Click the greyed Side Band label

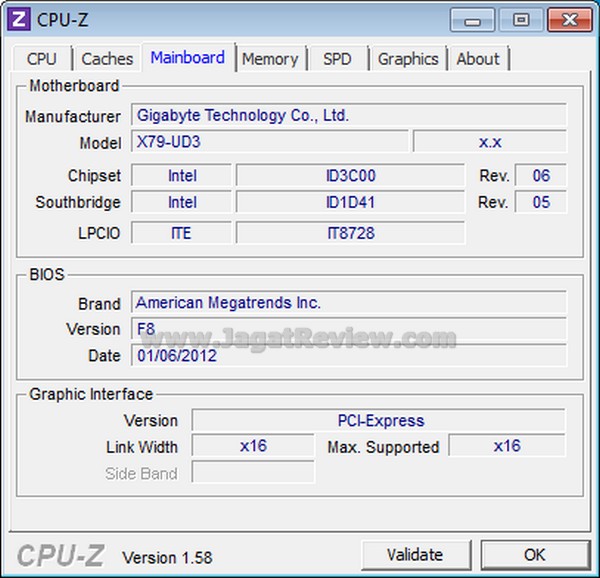[141, 474]
